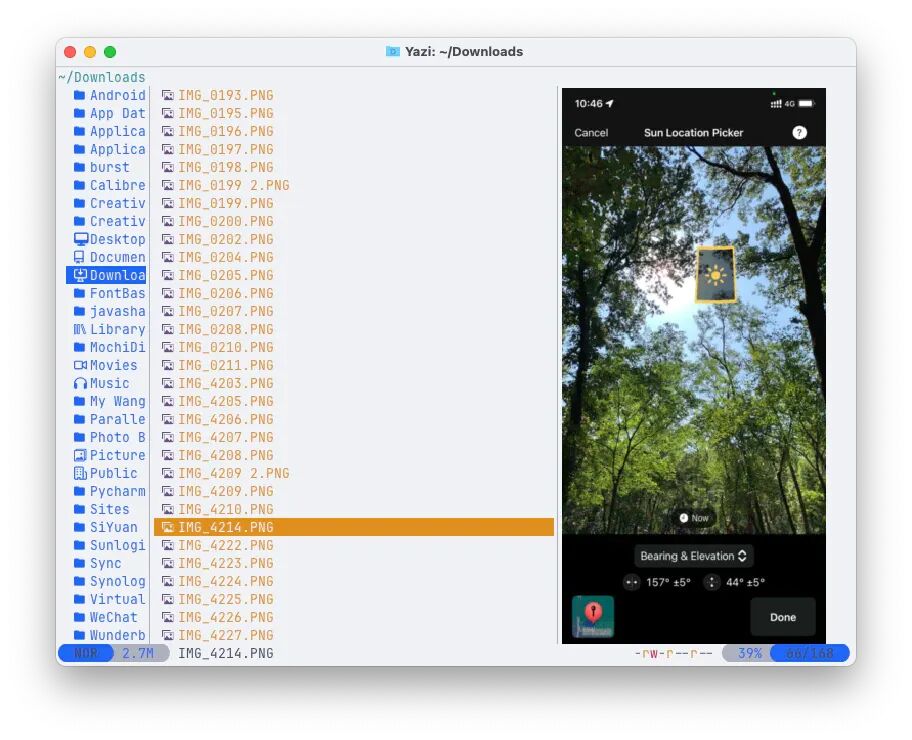This screenshot has height=740, width=912.
Task: Click the Desktop monitor icon in the sidebar
Action: click(81, 239)
